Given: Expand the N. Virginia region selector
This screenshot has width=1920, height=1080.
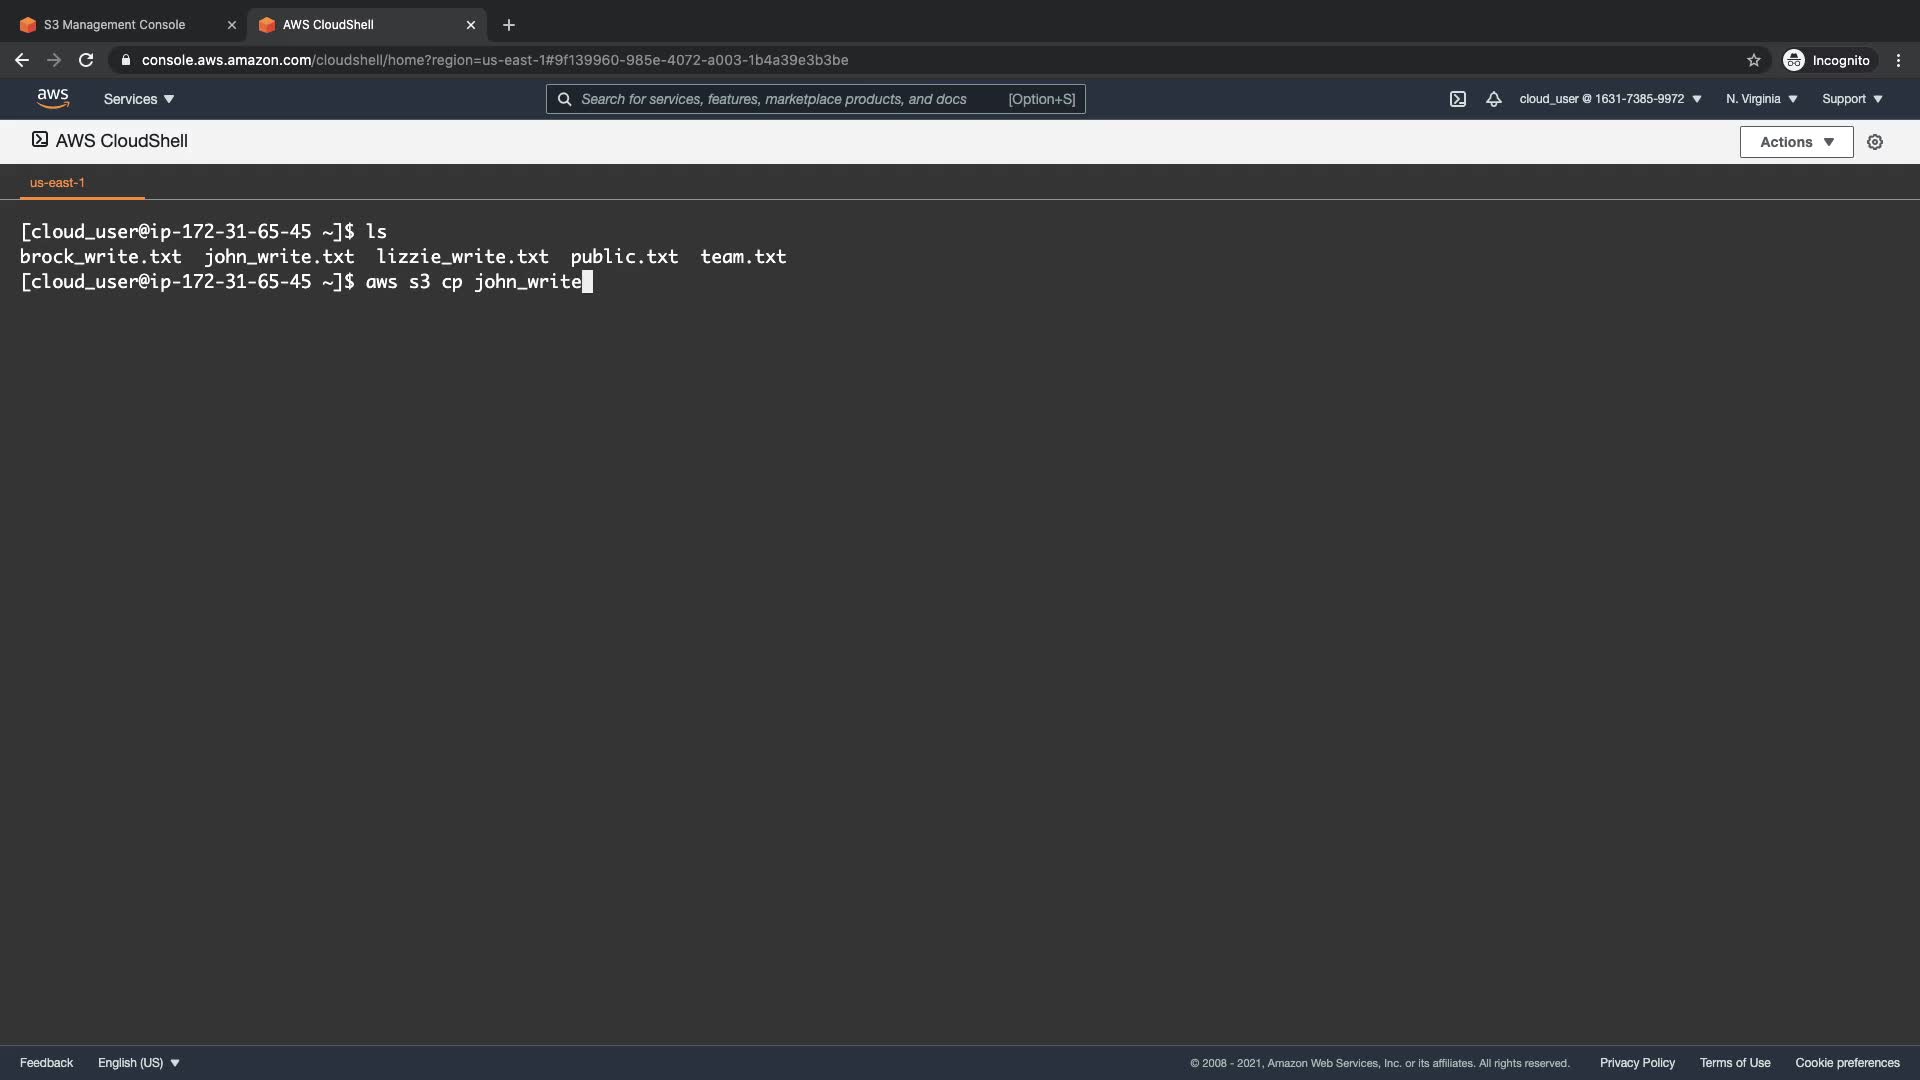Looking at the screenshot, I should click(1761, 99).
